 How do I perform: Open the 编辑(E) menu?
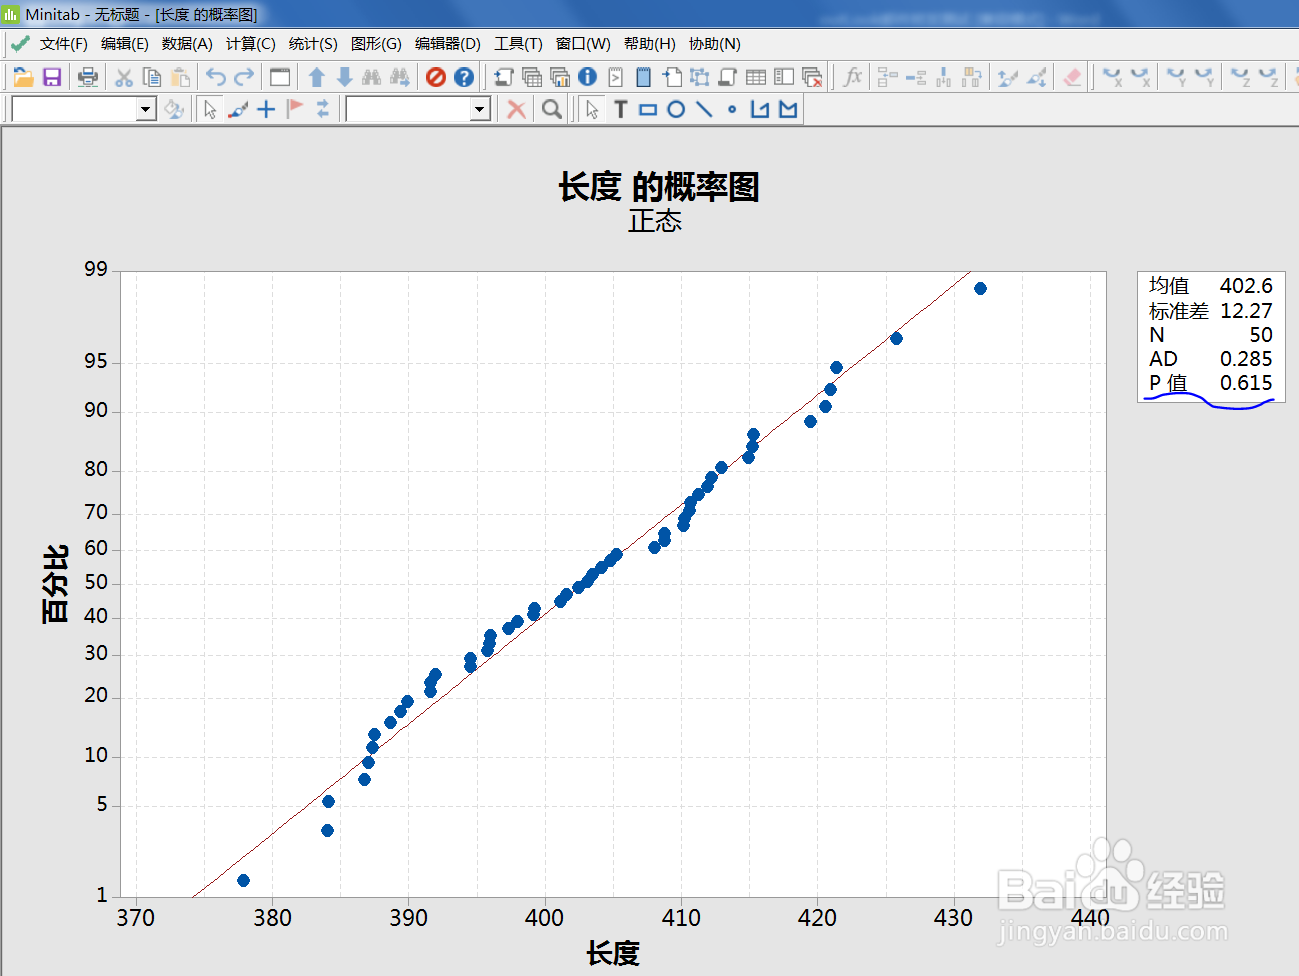click(124, 44)
